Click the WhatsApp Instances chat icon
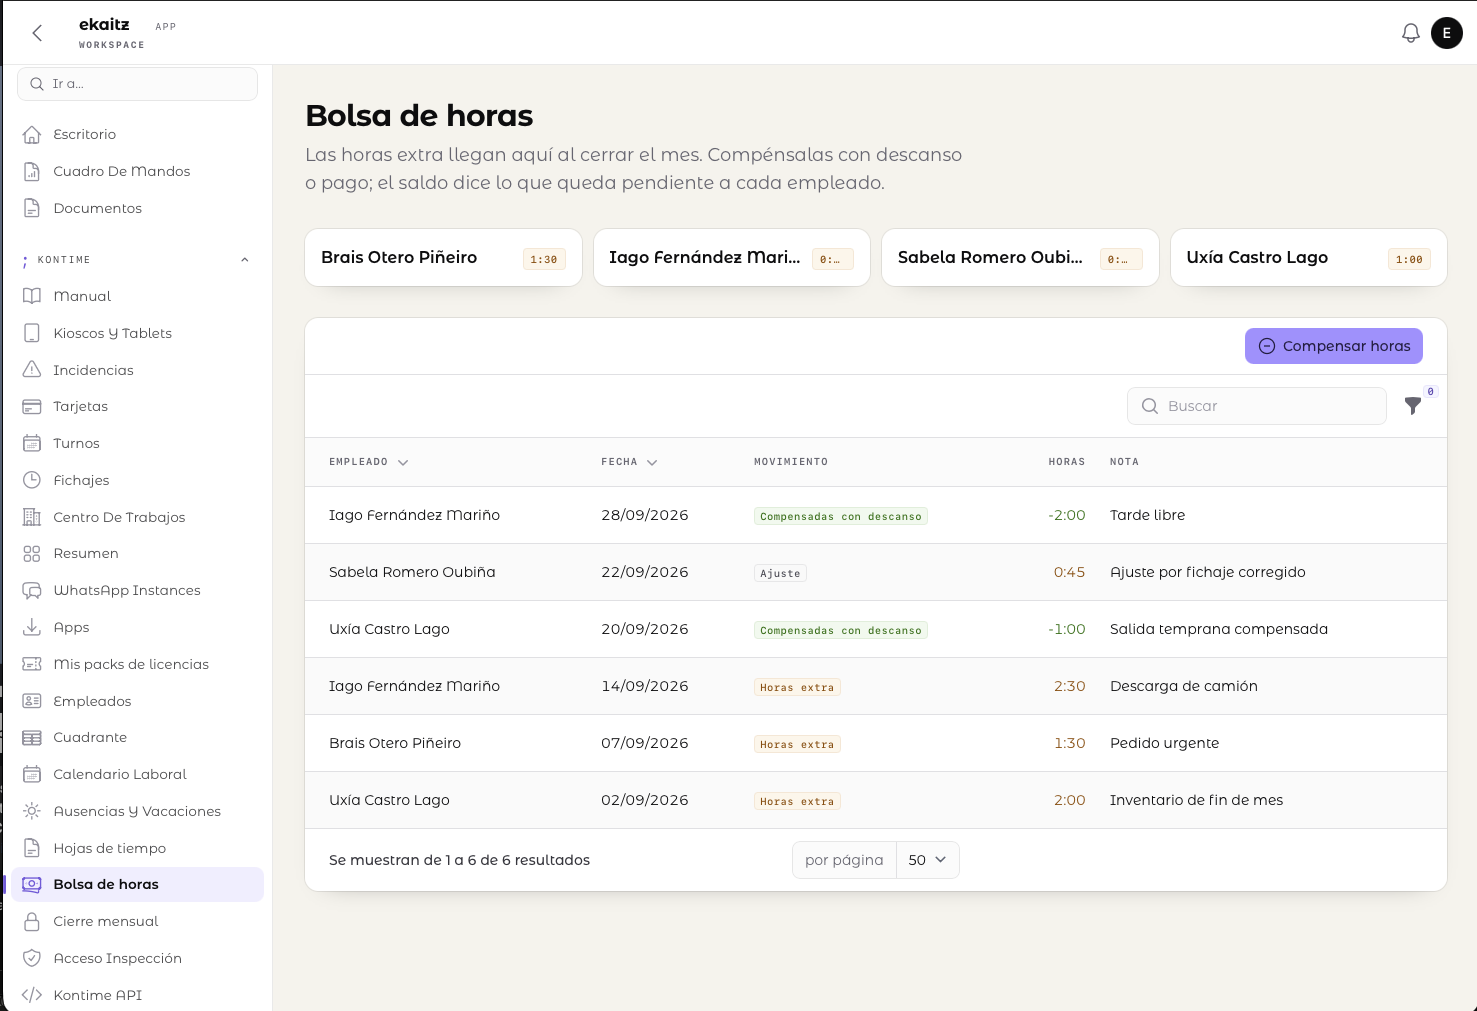Image resolution: width=1477 pixels, height=1011 pixels. (32, 590)
